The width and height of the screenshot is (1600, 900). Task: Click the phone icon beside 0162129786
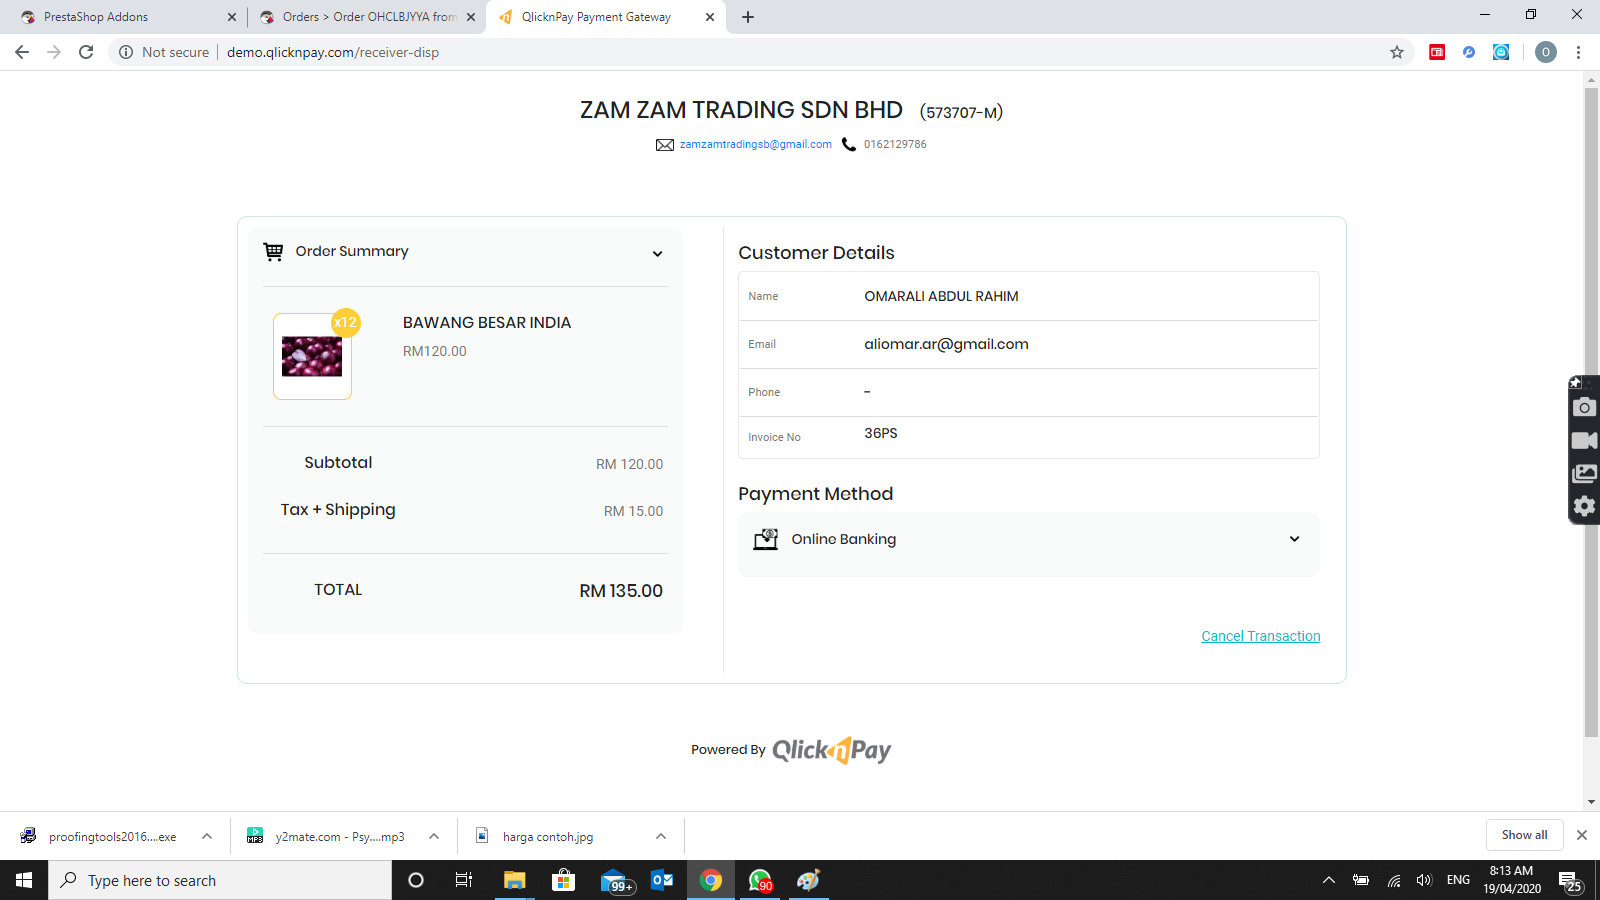click(849, 144)
